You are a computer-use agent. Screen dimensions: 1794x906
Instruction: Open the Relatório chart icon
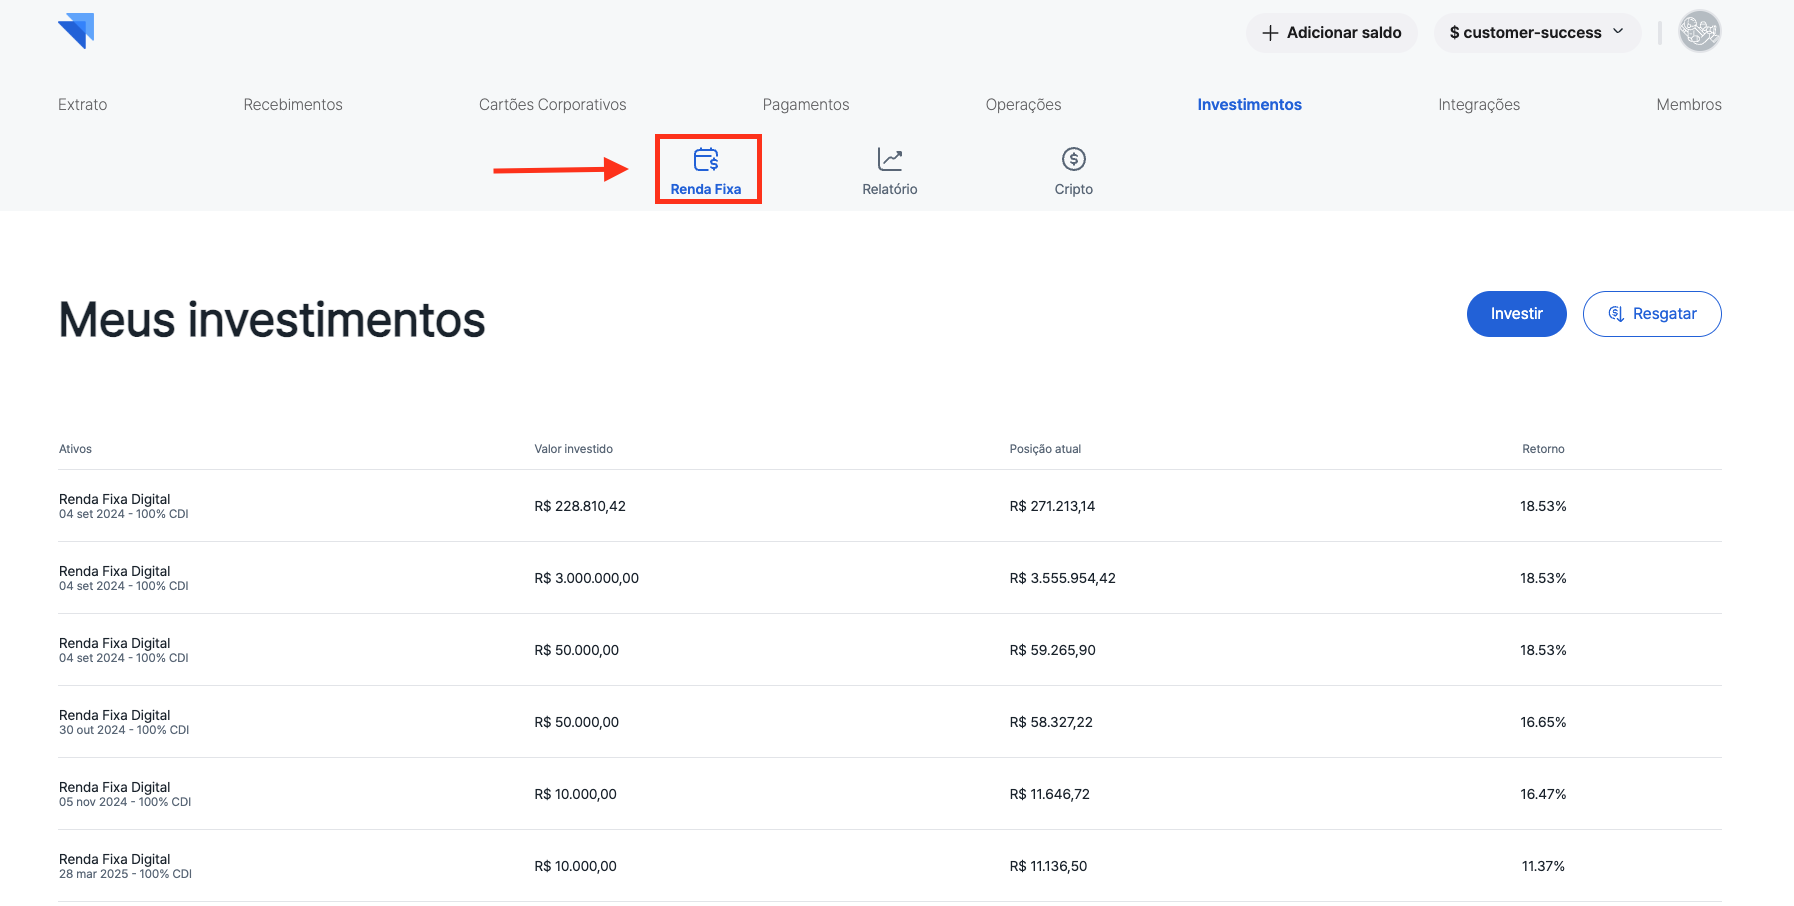[x=889, y=159]
